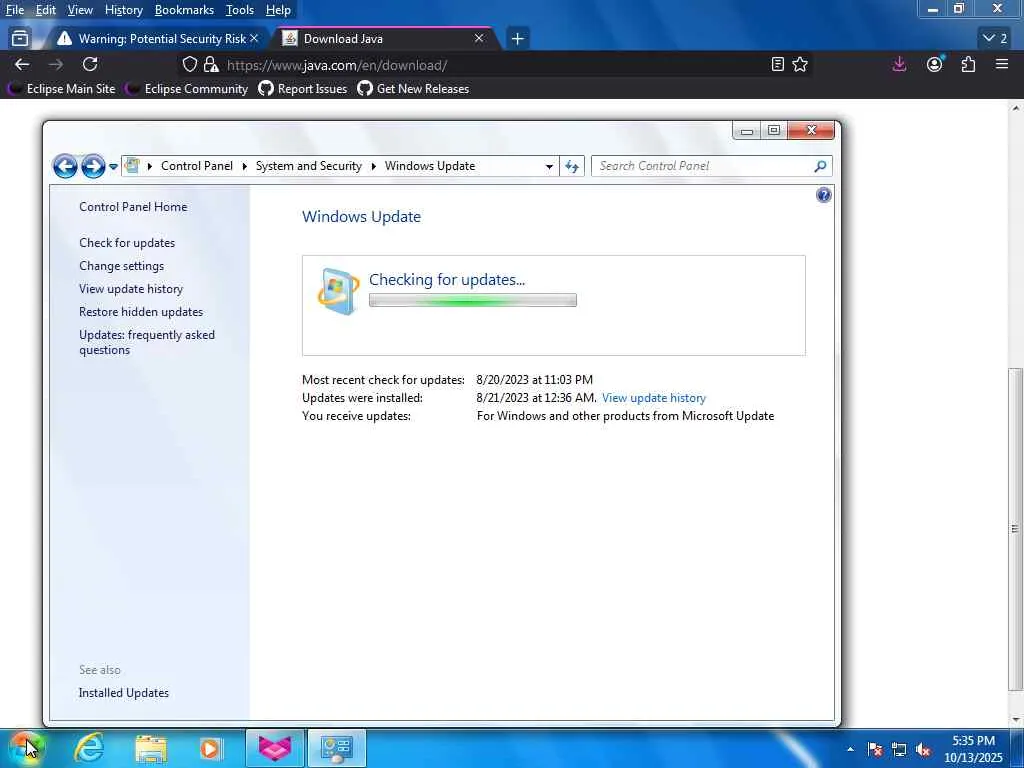Click View update history link beside install date
The width and height of the screenshot is (1024, 768).
coord(654,398)
